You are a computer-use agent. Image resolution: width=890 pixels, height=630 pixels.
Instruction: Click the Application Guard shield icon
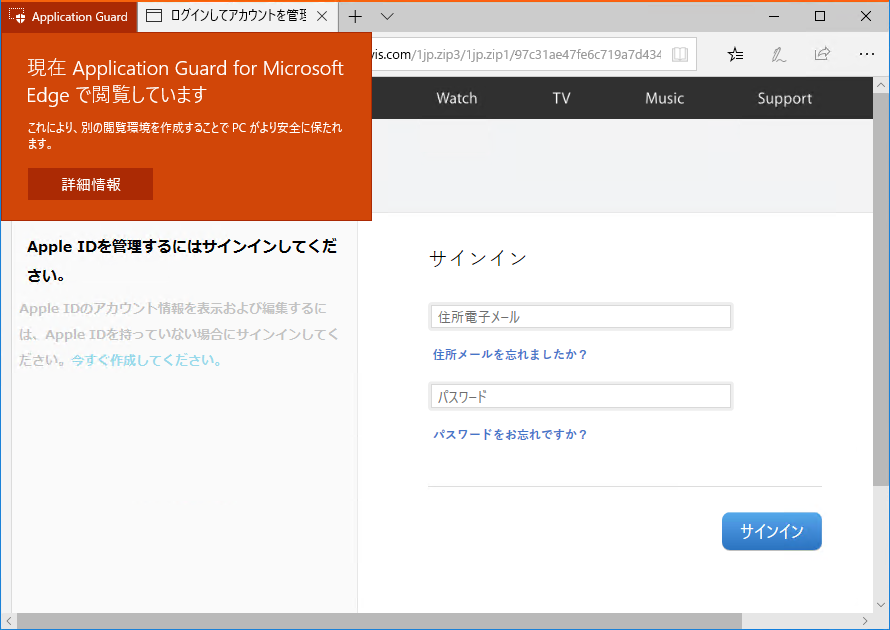click(x=17, y=16)
